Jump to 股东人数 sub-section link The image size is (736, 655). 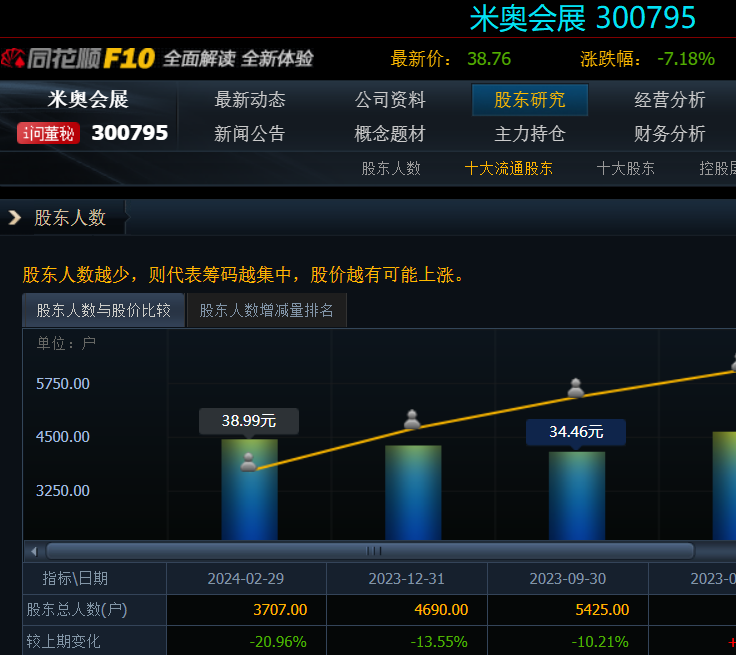391,168
